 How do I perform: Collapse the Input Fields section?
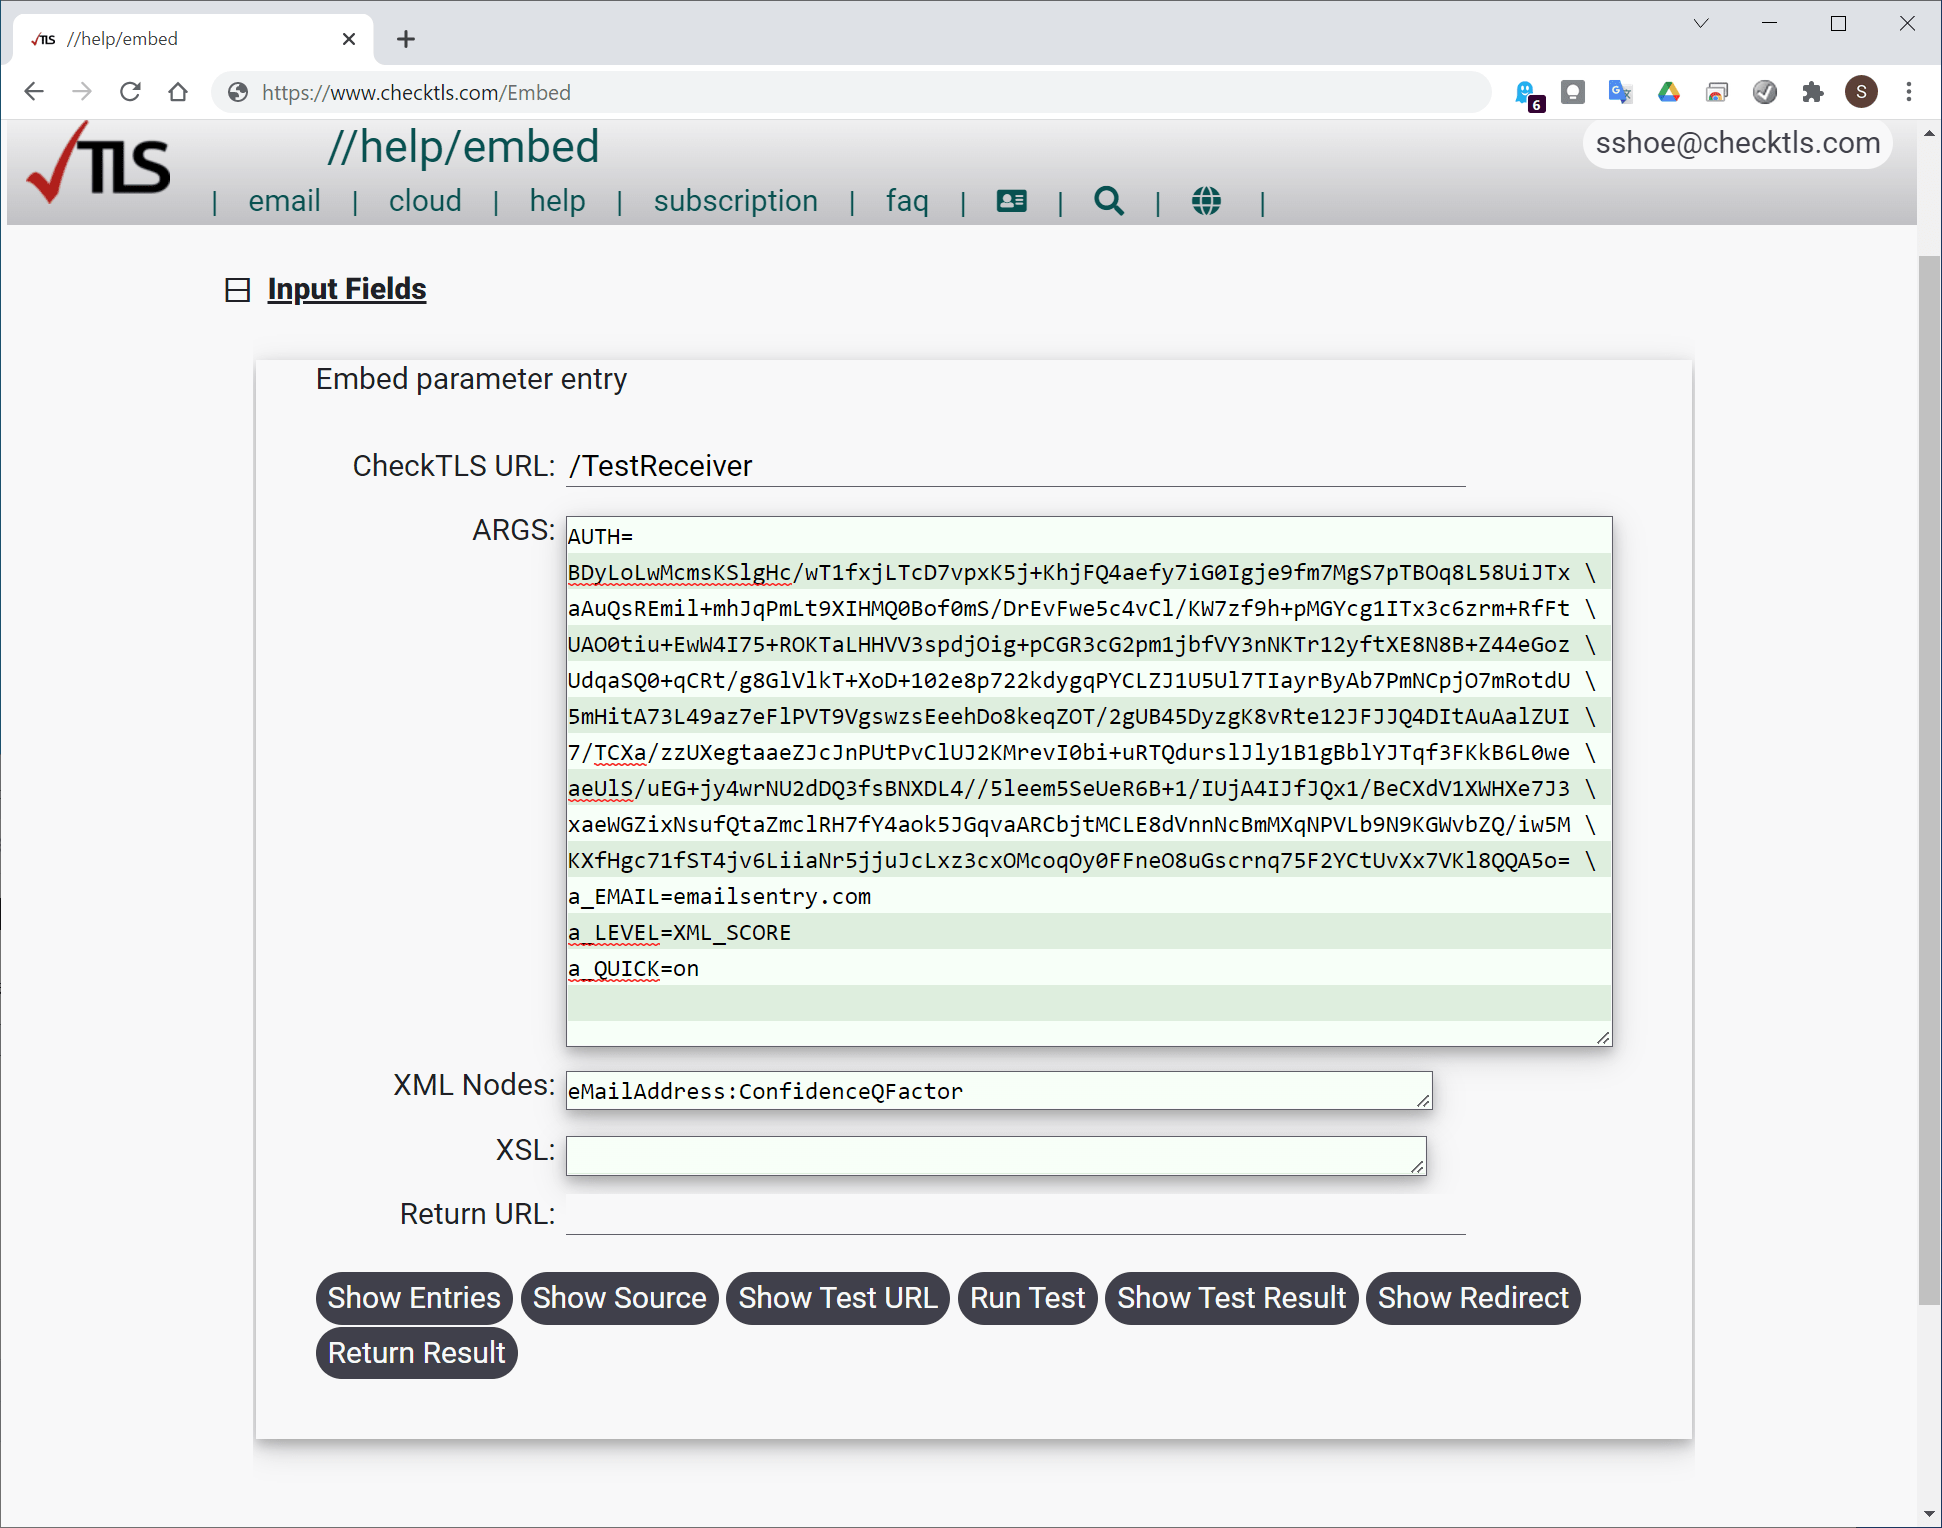point(237,290)
